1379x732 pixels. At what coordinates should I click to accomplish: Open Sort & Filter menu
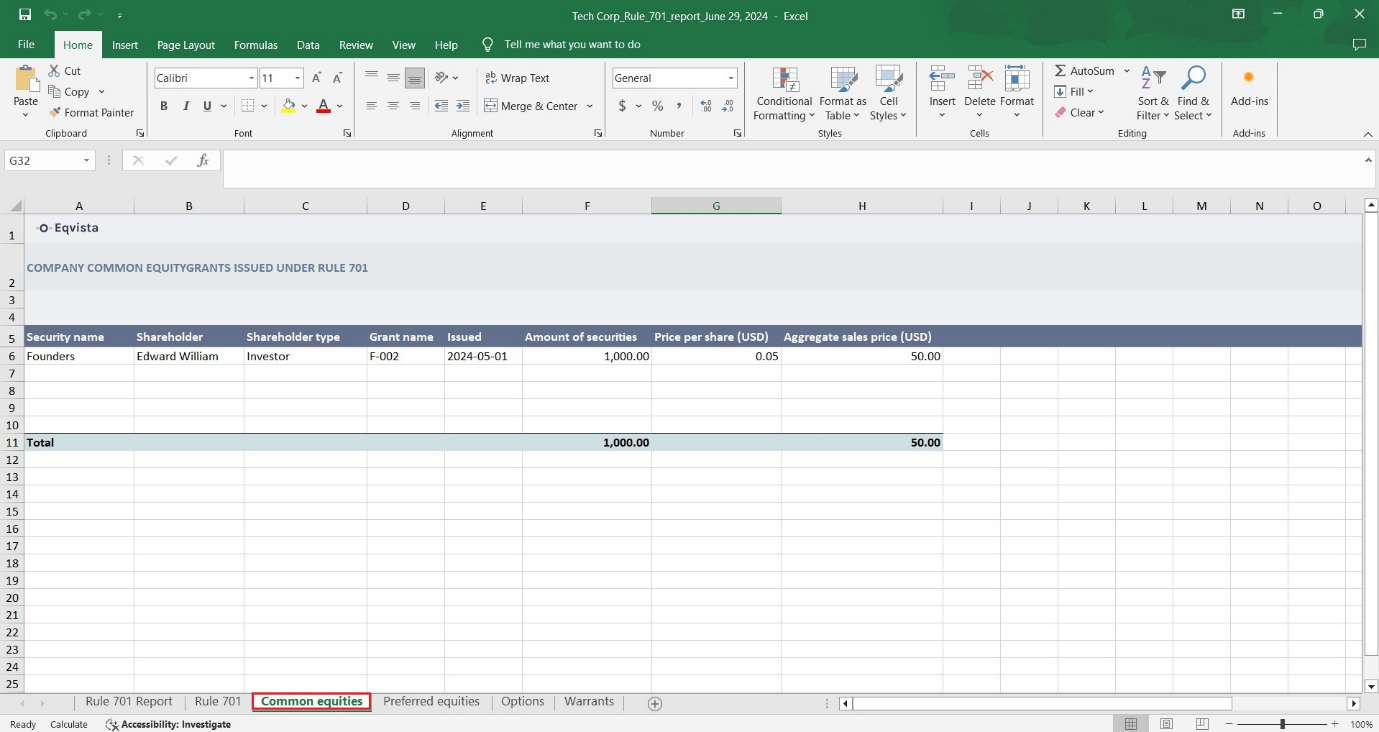click(x=1153, y=94)
